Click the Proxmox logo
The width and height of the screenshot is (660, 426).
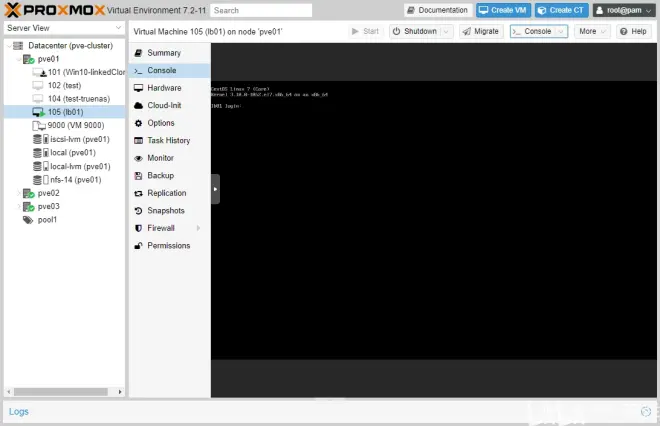(x=55, y=10)
